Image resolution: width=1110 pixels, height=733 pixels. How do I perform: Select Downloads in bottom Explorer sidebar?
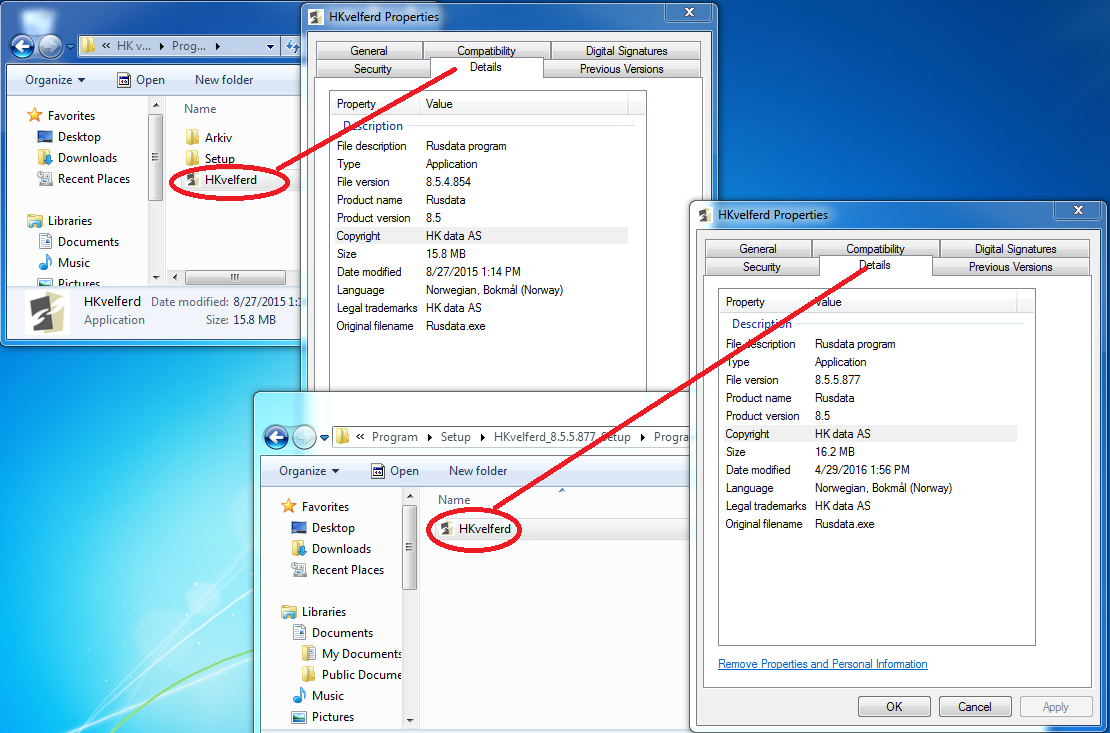tap(331, 549)
